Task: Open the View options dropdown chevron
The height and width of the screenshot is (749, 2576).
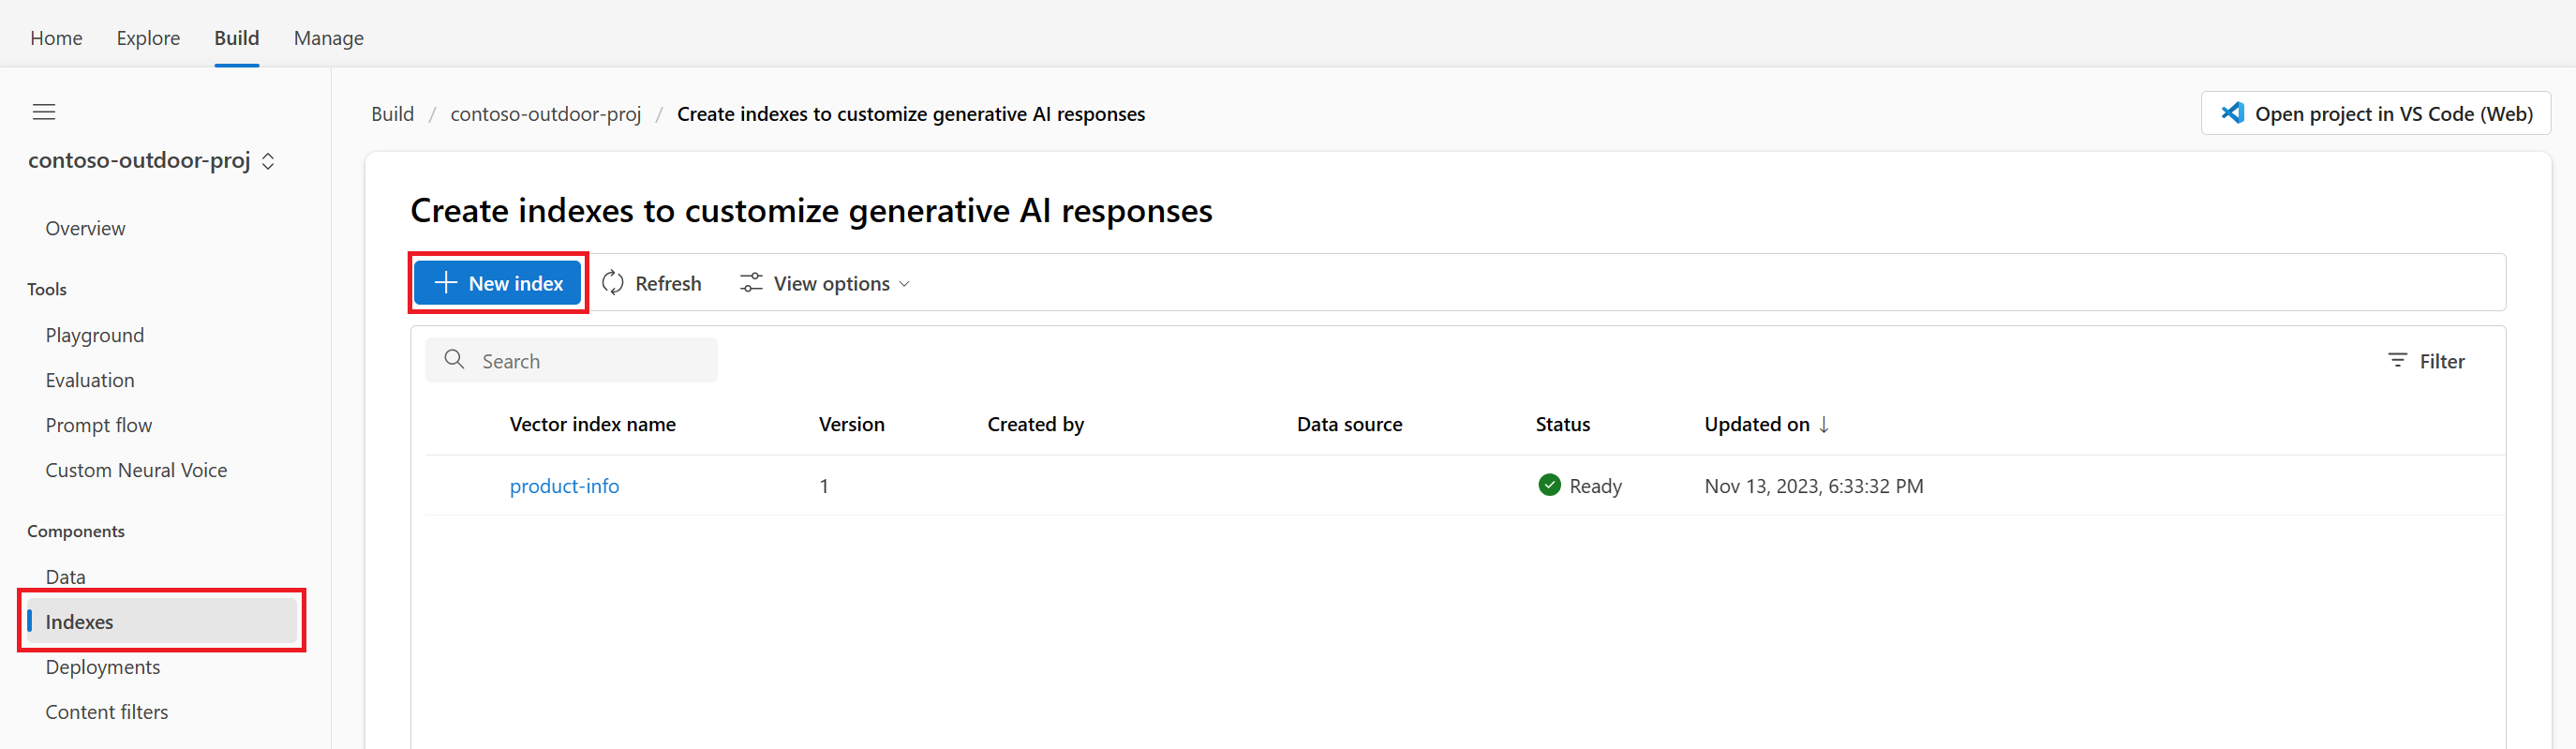Action: point(904,284)
